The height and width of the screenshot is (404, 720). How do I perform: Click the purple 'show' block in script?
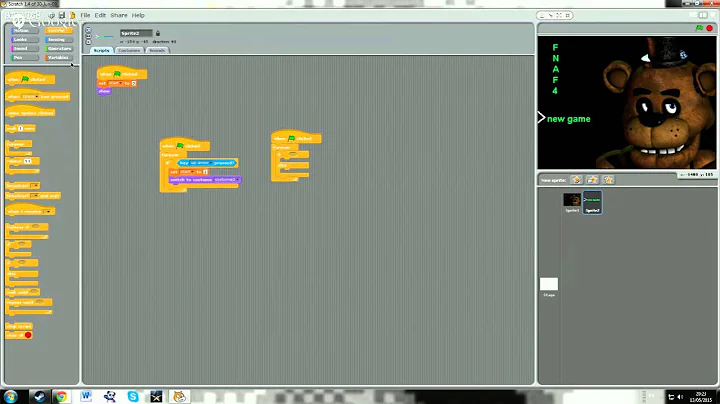(x=104, y=91)
